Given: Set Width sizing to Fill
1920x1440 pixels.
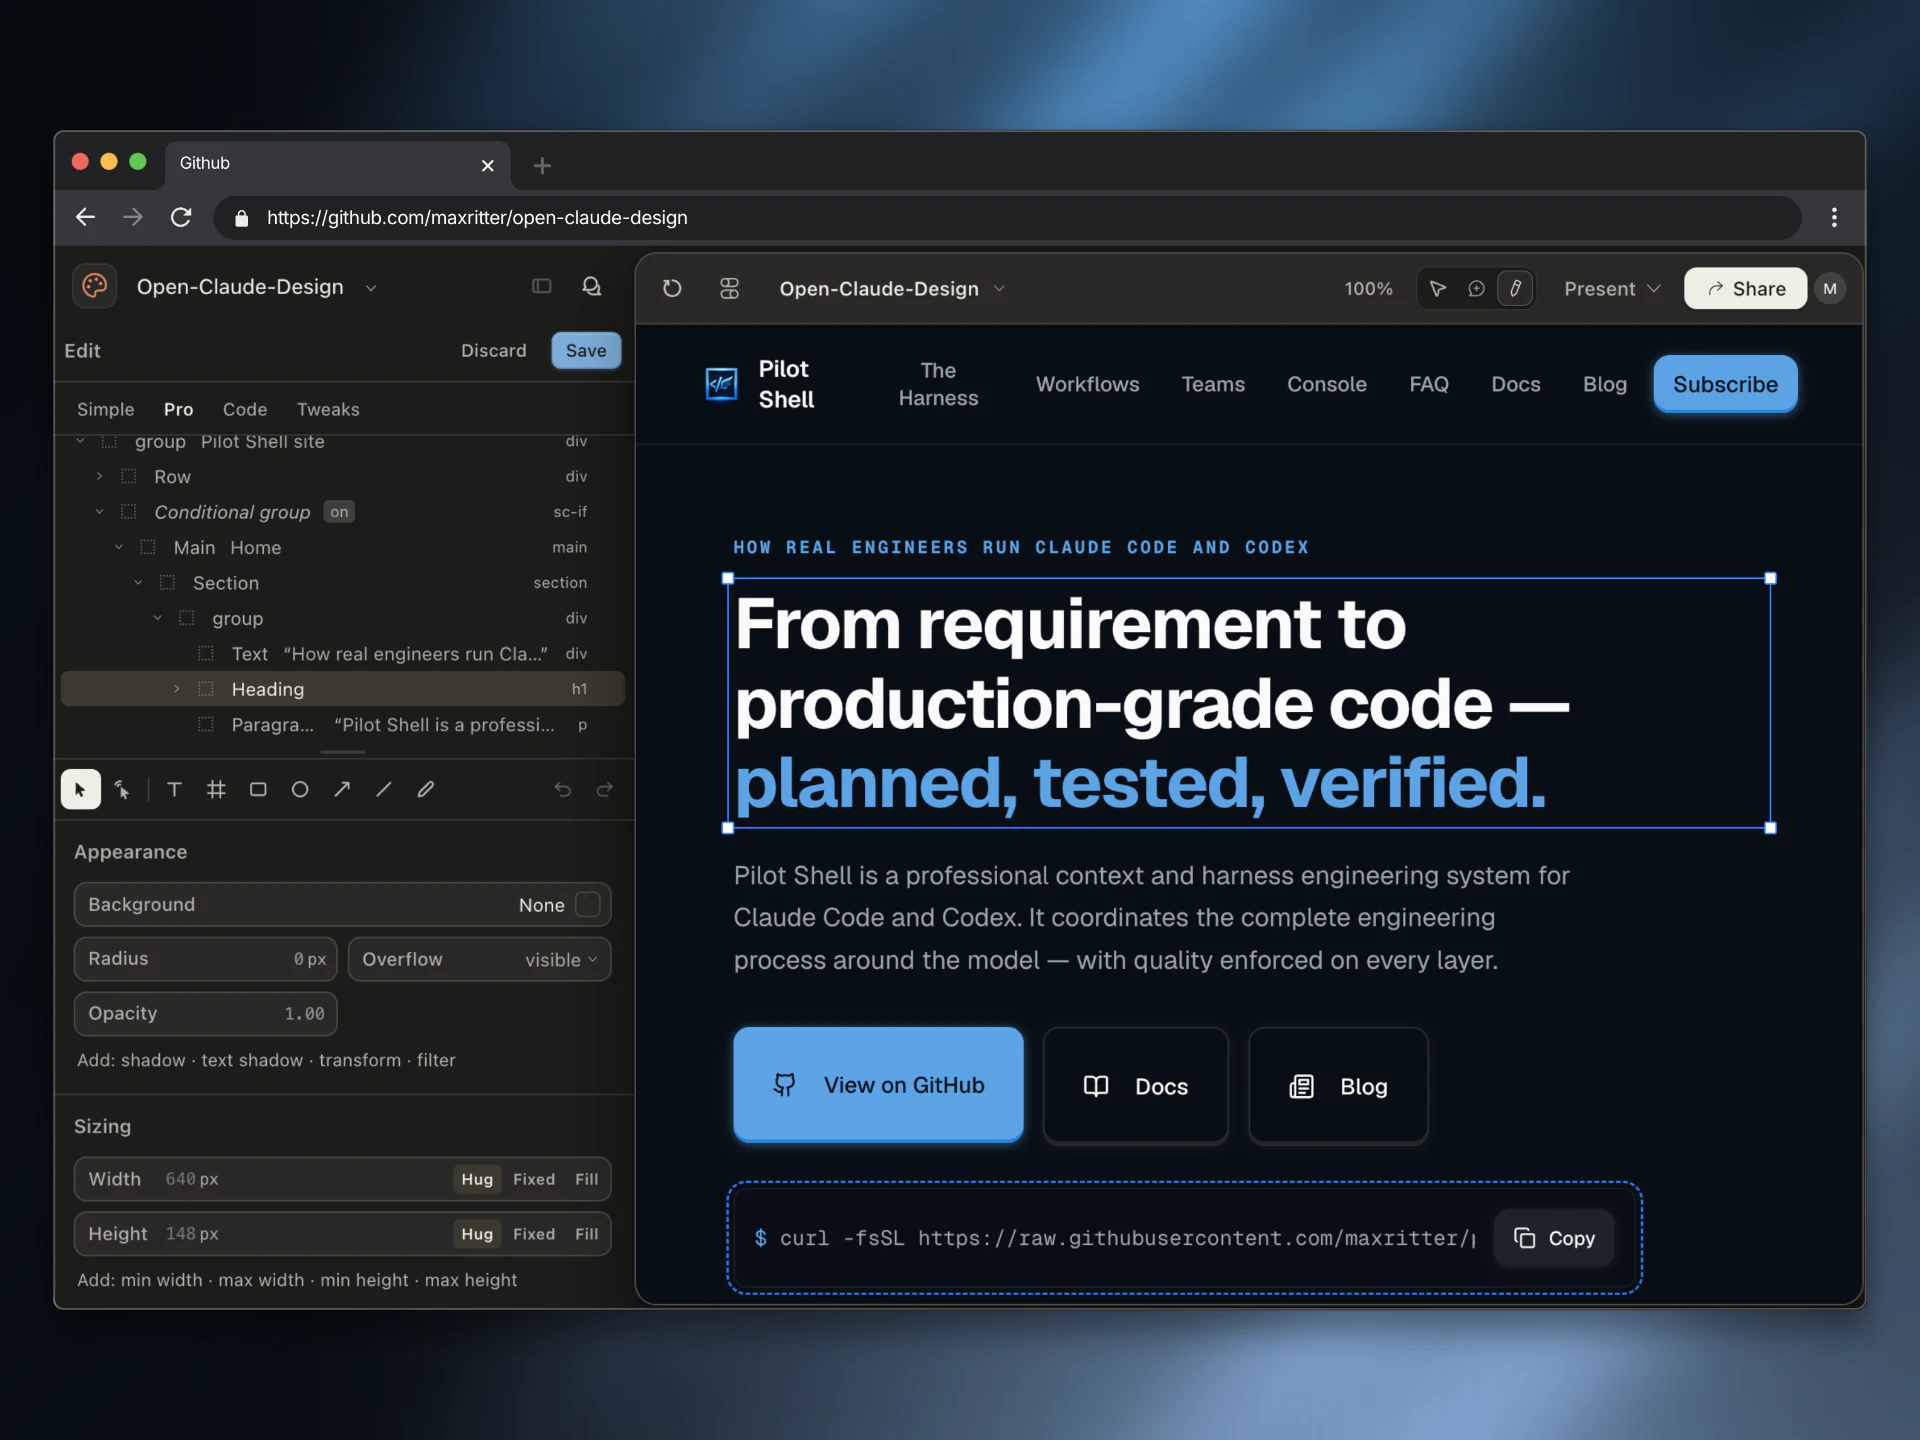Looking at the screenshot, I should 587,1179.
